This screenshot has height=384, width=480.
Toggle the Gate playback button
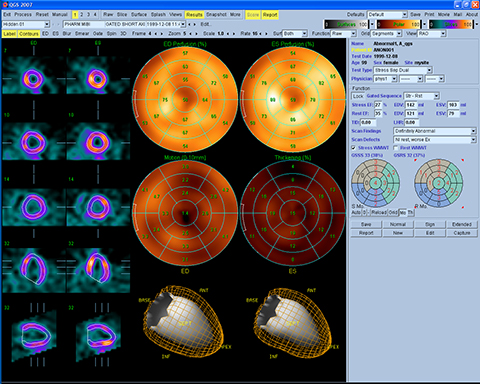click(98, 34)
